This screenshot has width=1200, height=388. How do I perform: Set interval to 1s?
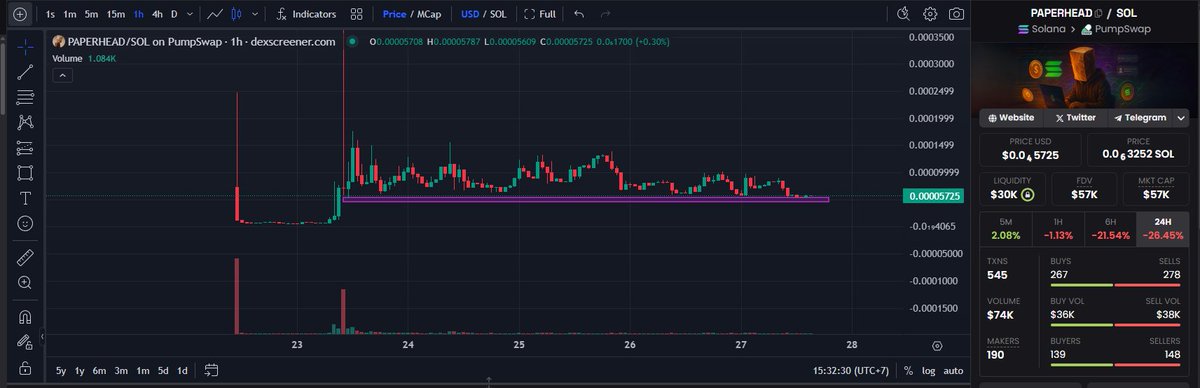click(50, 15)
